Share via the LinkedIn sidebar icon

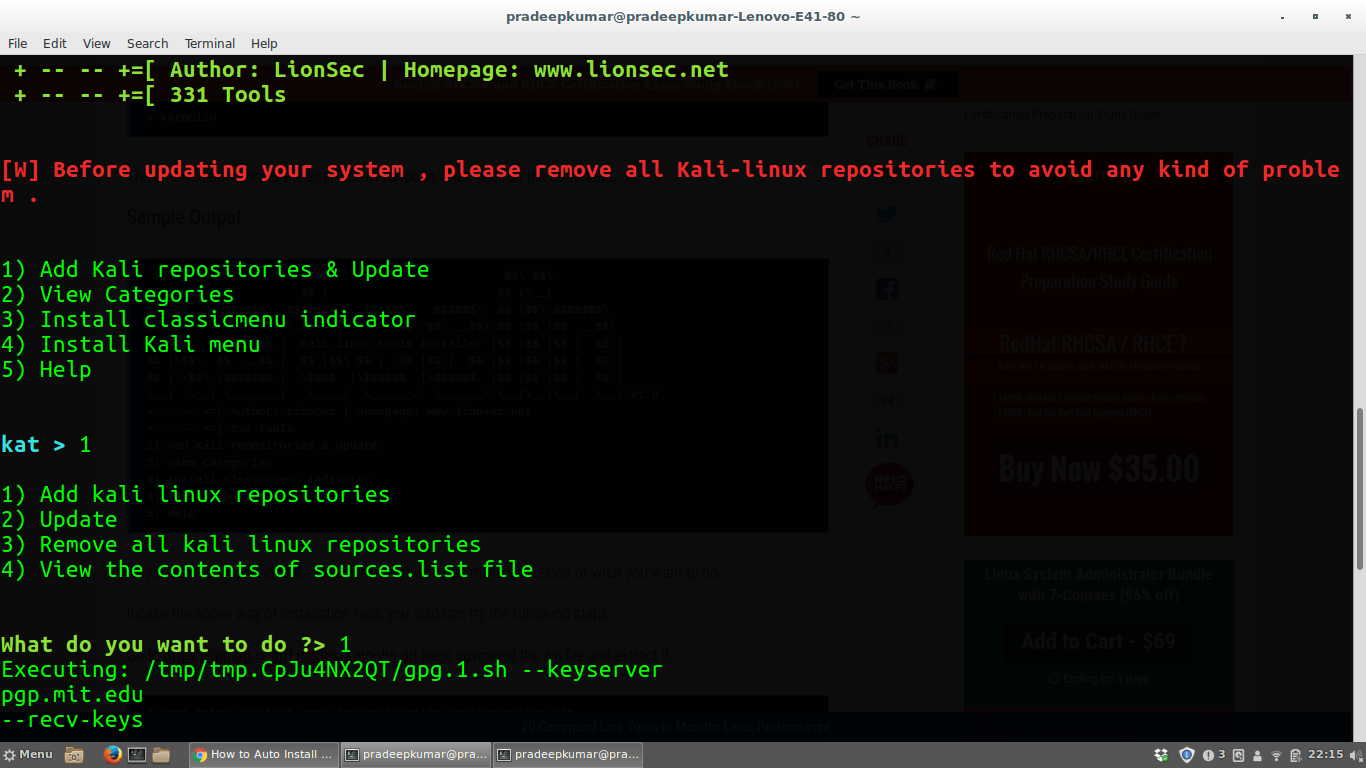886,437
